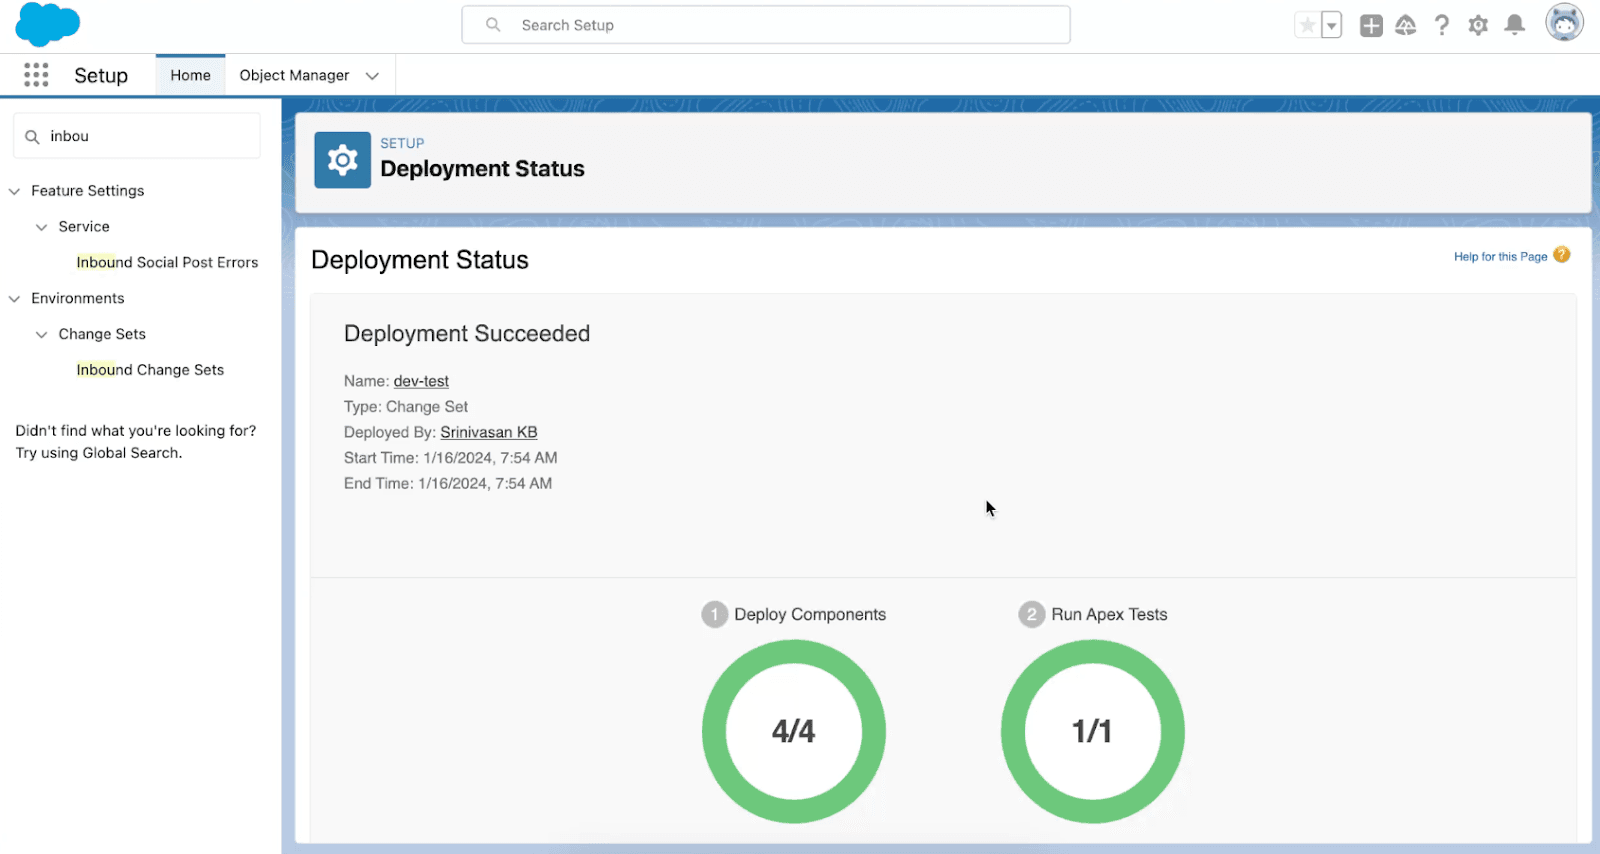Collapse the Feature Settings tree section
This screenshot has height=854, width=1600.
pos(15,191)
